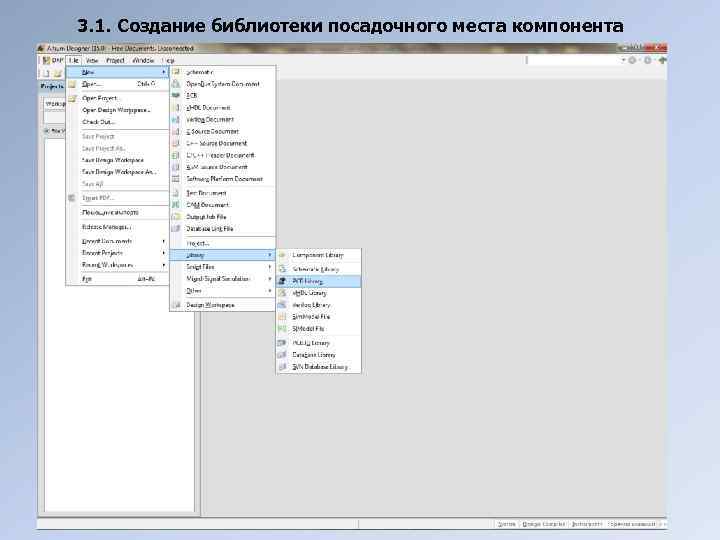Click the SIModel File icon
720x540 pixels.
click(x=282, y=329)
